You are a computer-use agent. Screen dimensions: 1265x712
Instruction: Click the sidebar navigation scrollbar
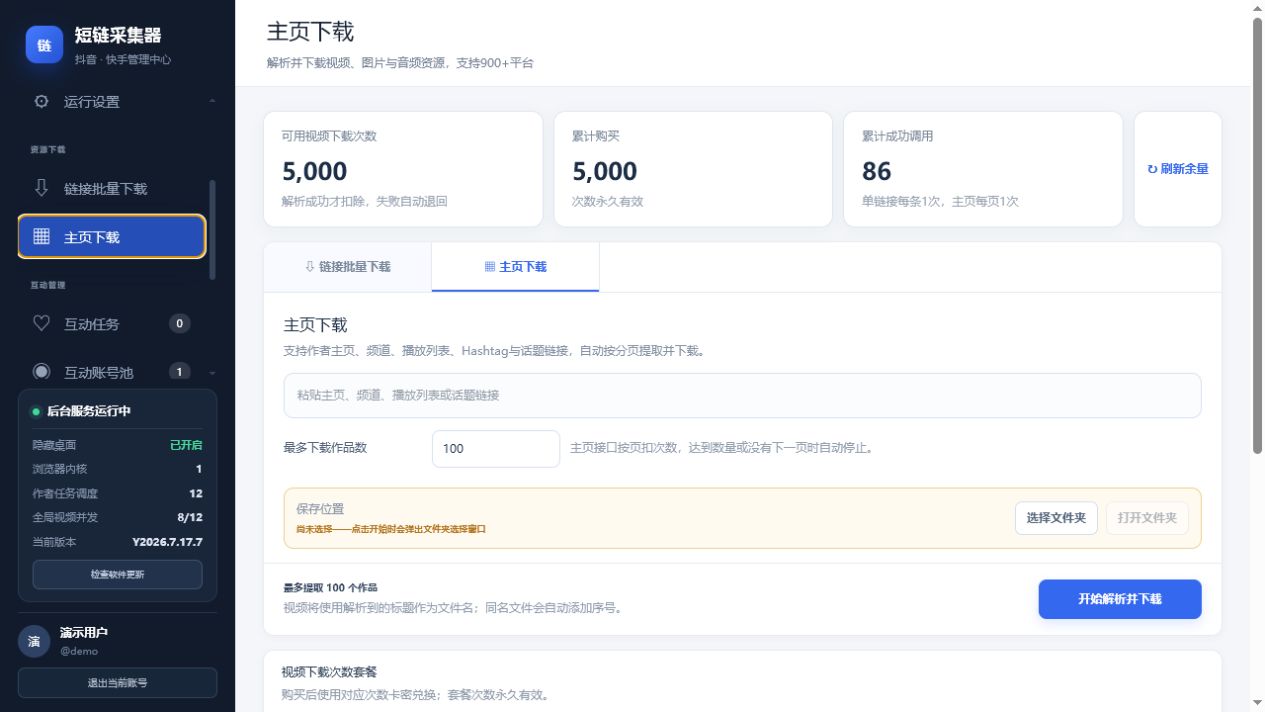212,230
